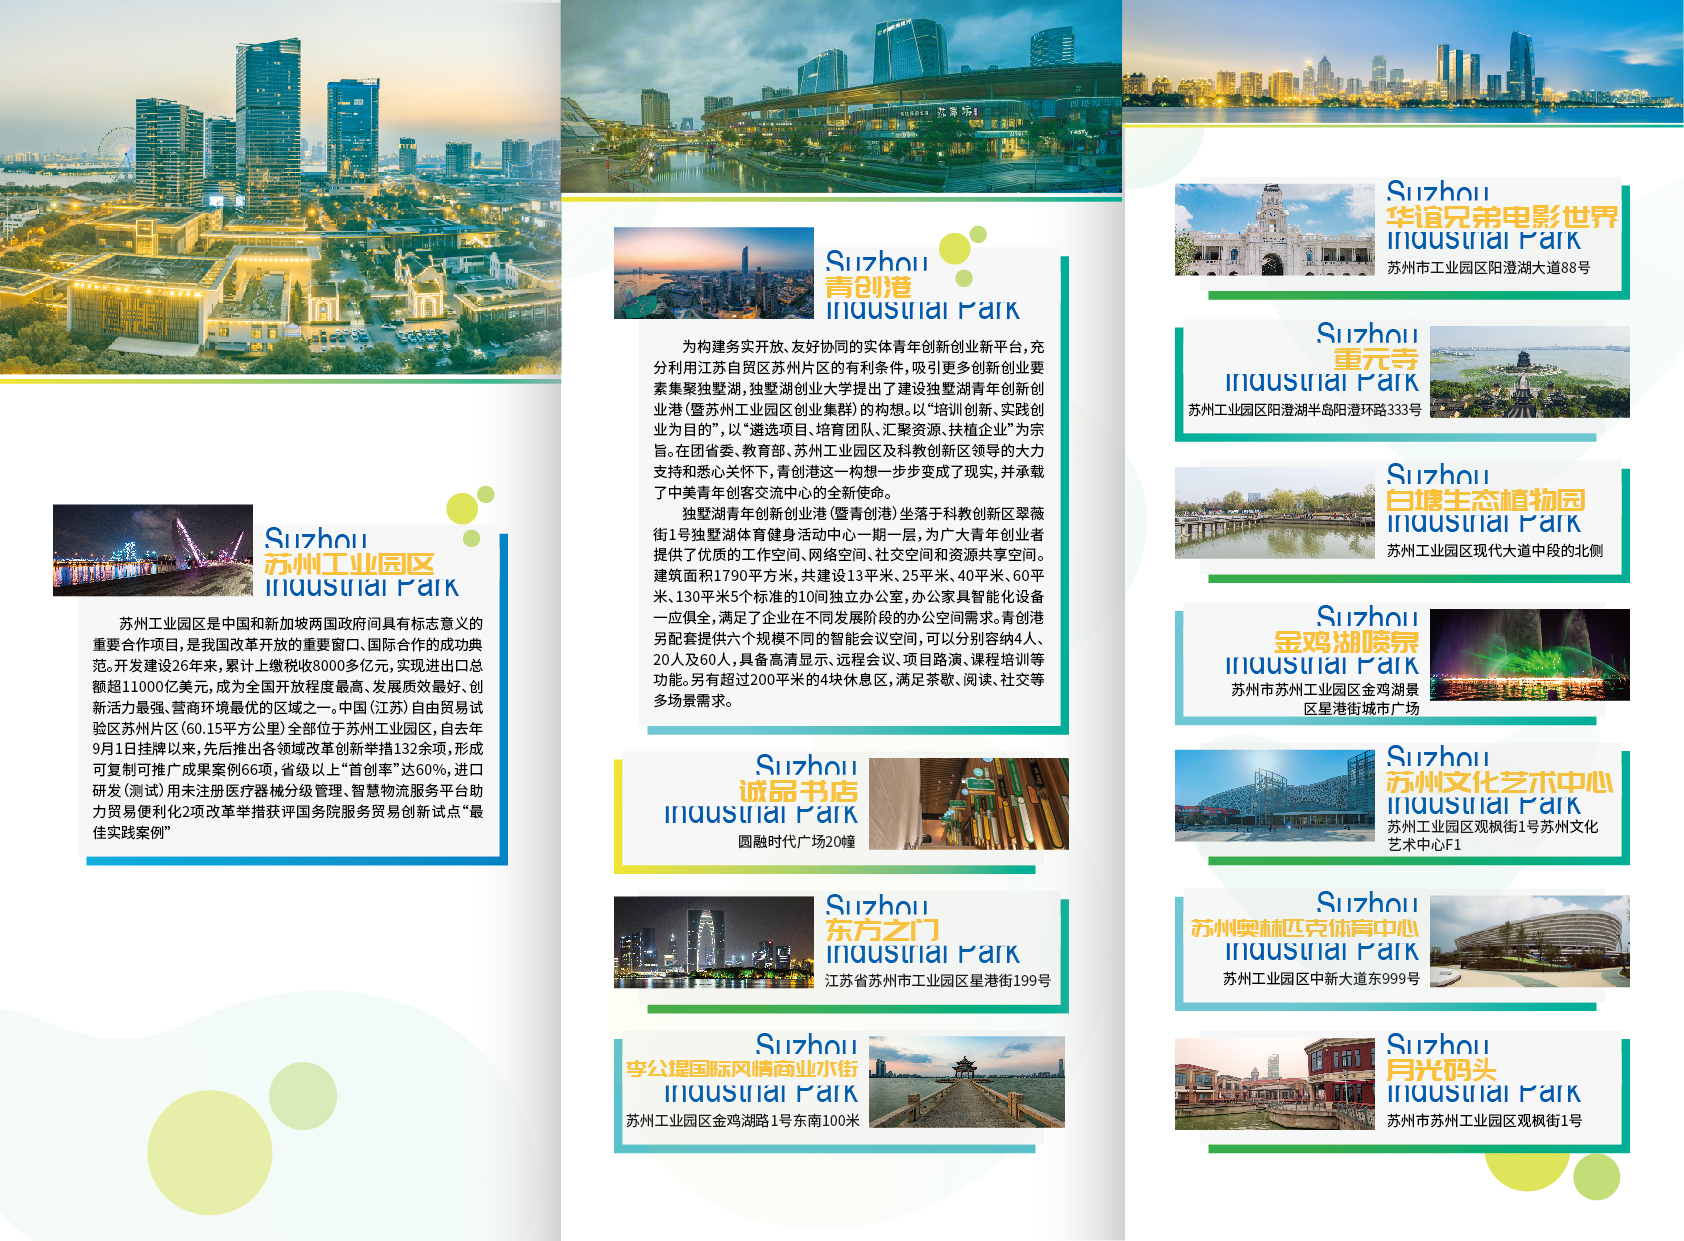Screen dimensions: 1684x1241
Task: Click the 月光码头 title
Action: click(x=1440, y=1070)
